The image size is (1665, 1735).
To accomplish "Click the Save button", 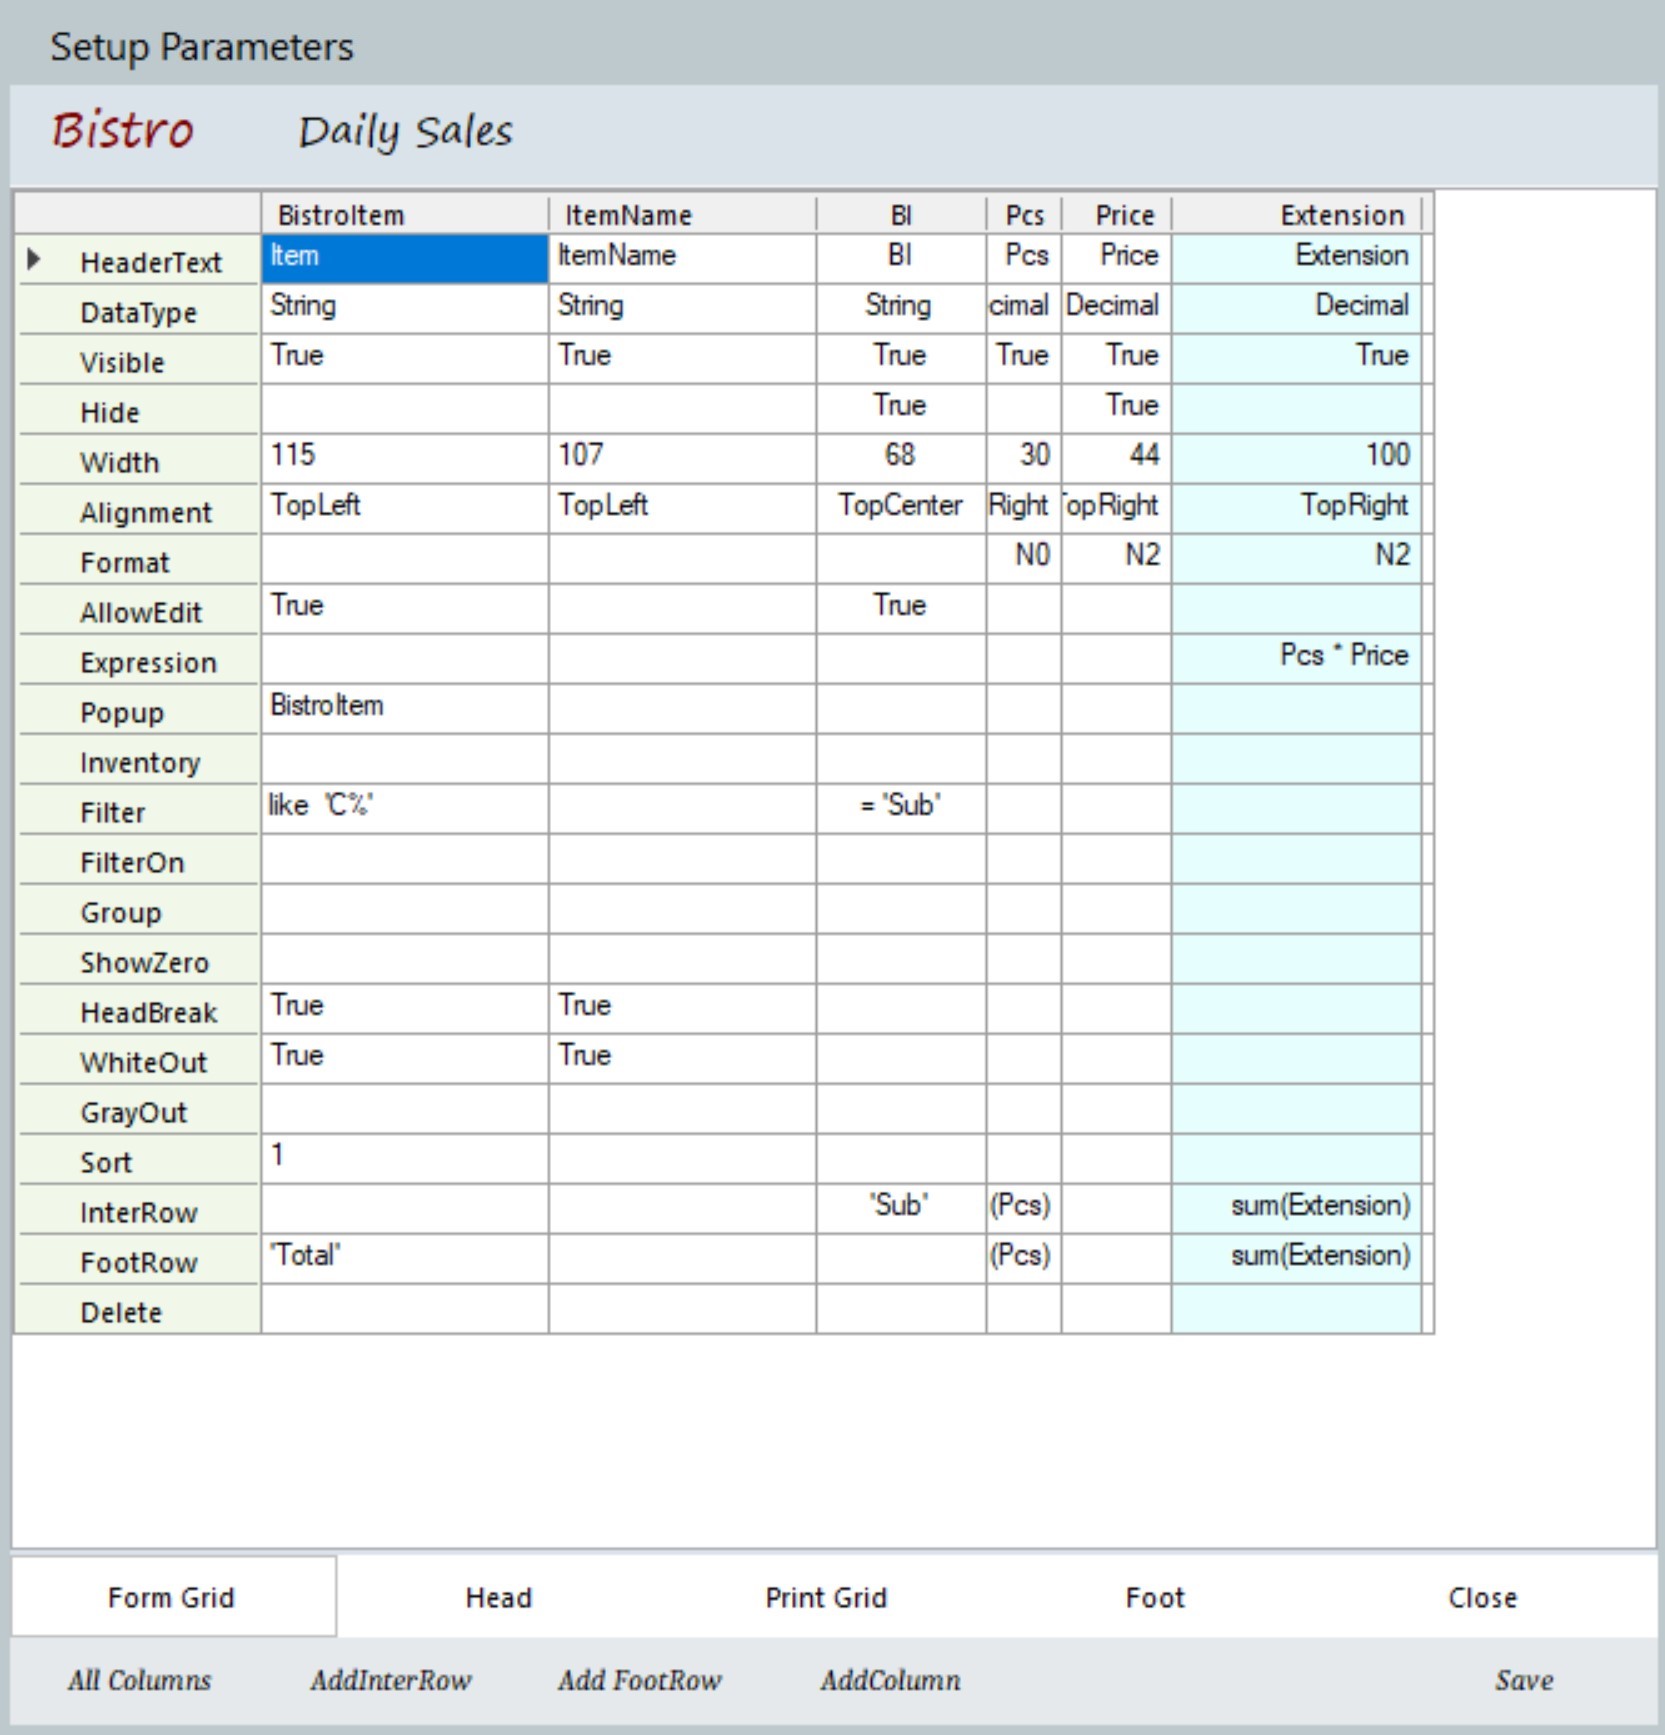I will click(1523, 1680).
